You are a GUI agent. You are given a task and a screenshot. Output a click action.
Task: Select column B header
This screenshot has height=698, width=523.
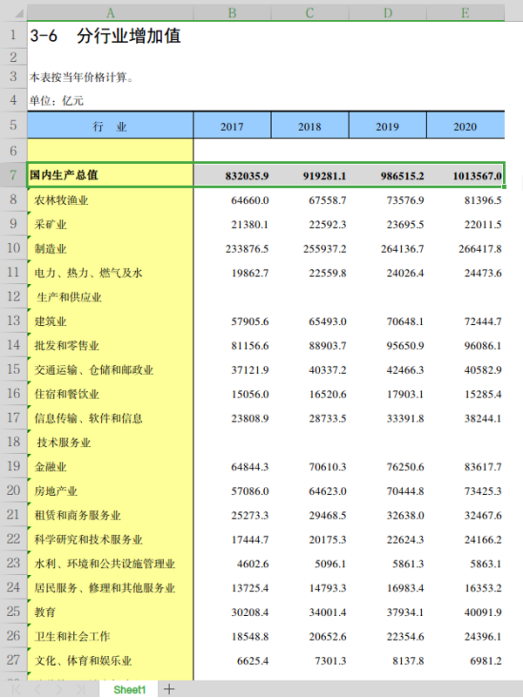tap(232, 13)
